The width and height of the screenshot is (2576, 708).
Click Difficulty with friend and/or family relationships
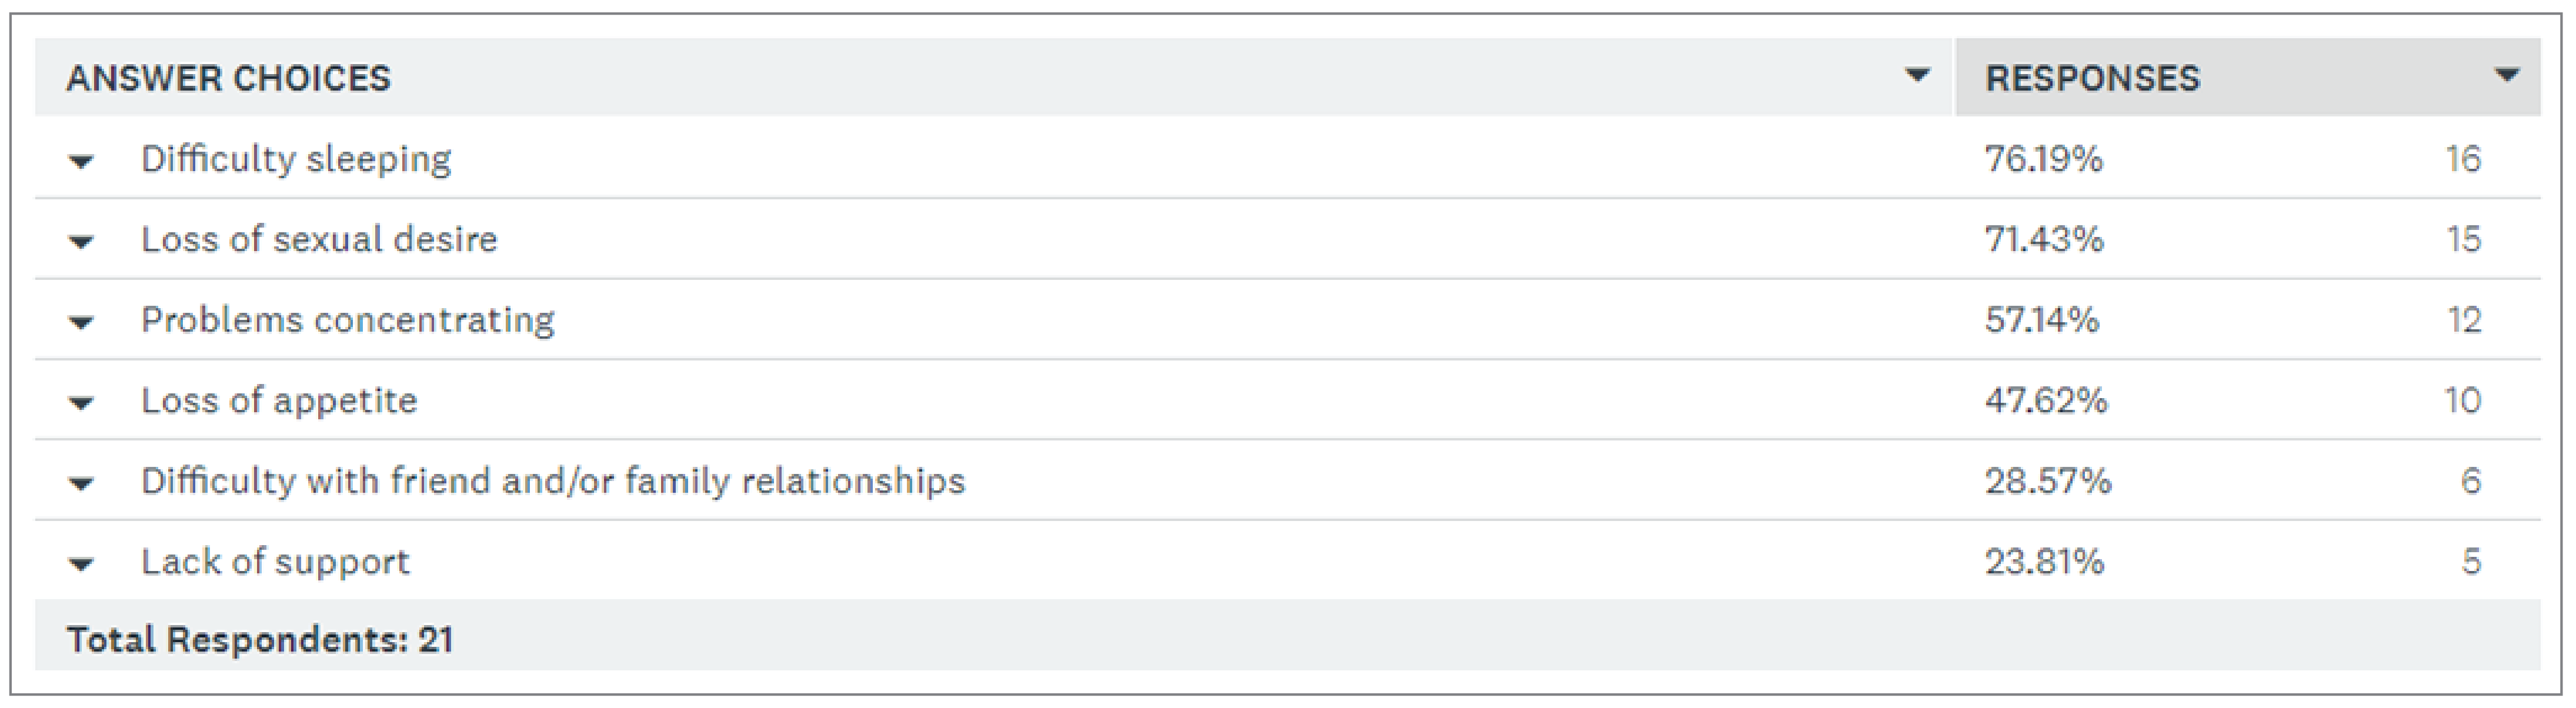[553, 481]
